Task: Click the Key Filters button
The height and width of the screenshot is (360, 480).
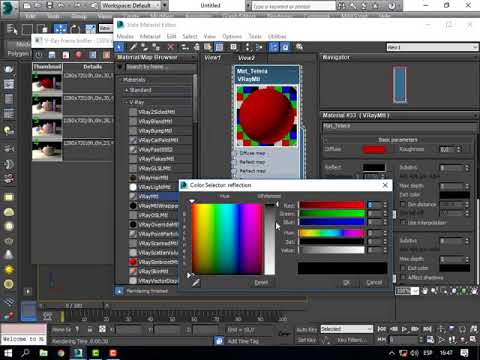Action: point(352,340)
